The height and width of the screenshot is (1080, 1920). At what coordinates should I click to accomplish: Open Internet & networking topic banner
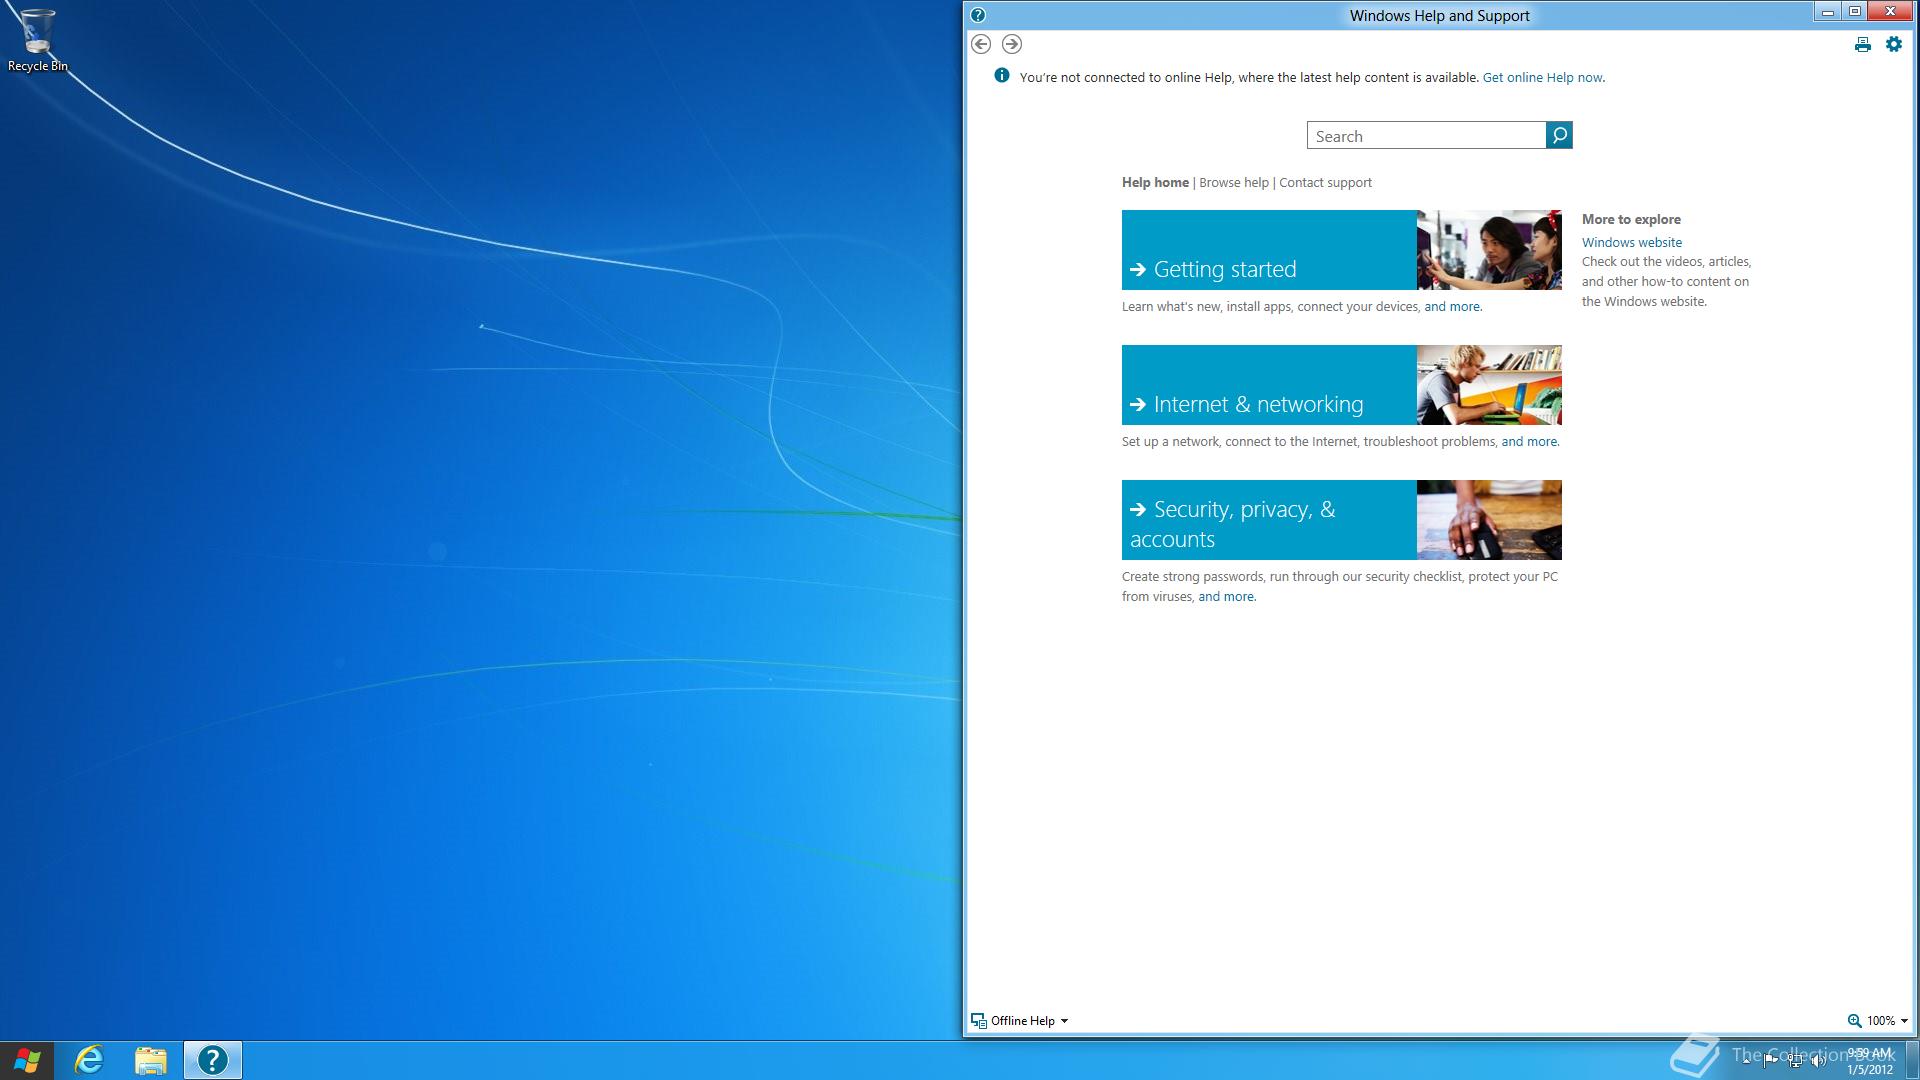[1269, 385]
